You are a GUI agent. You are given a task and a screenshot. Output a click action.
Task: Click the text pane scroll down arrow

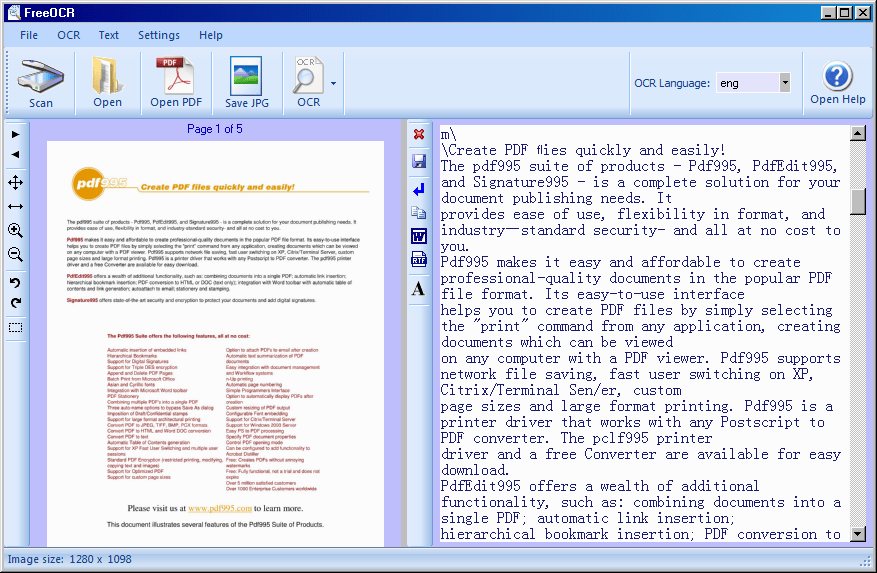click(858, 534)
